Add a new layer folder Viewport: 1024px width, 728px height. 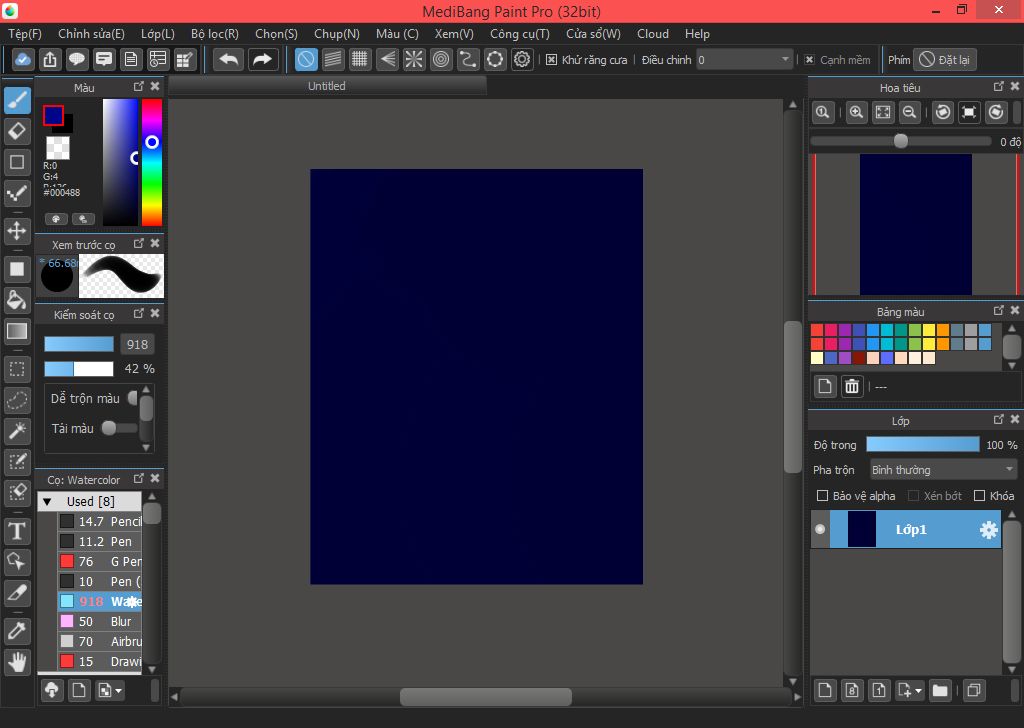coord(940,690)
